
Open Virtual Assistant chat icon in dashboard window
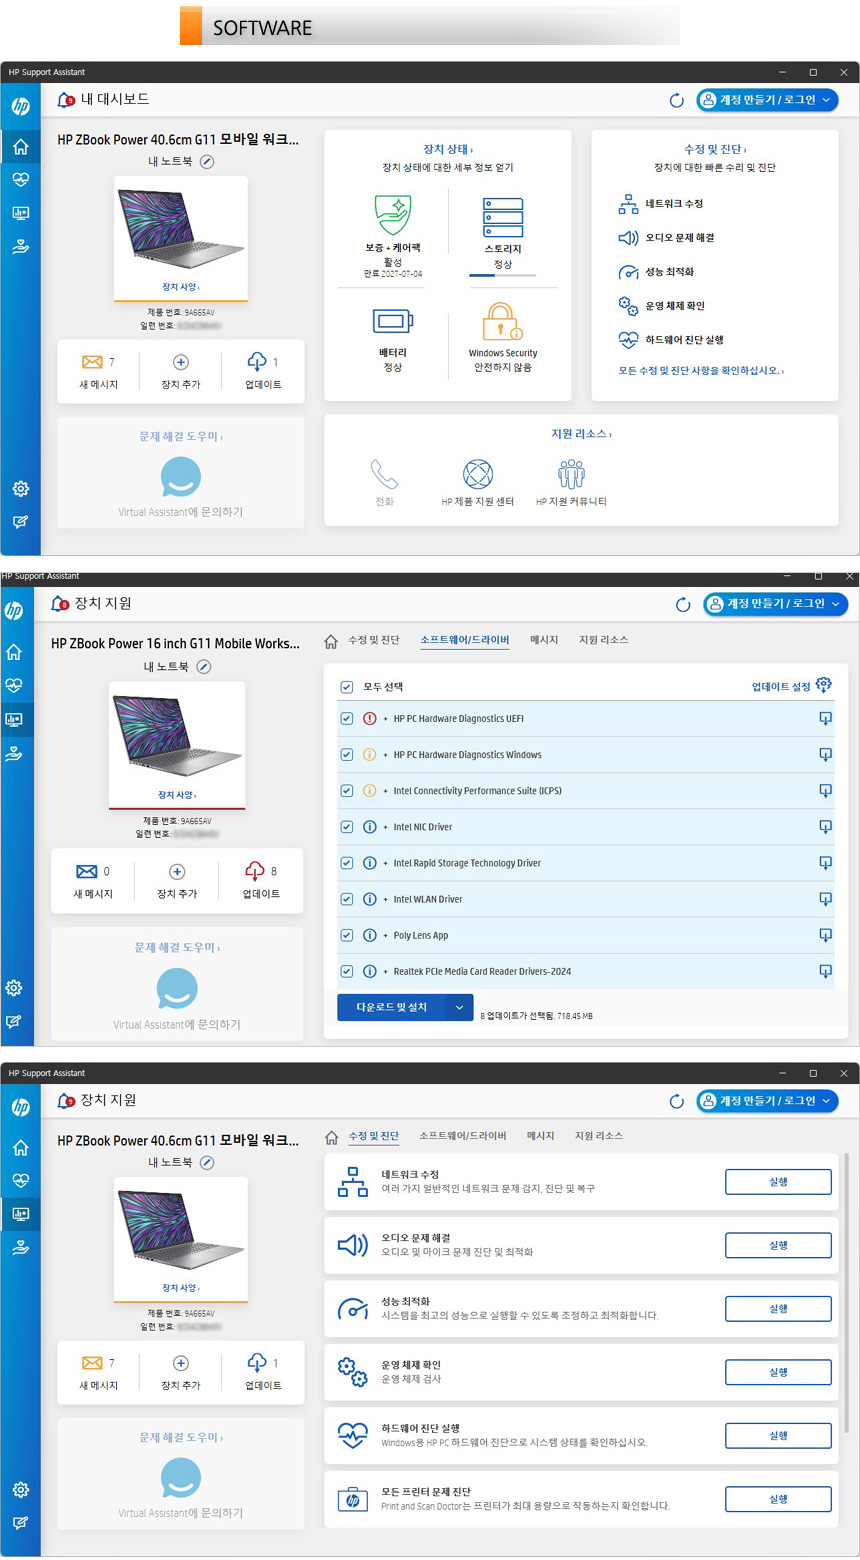181,477
